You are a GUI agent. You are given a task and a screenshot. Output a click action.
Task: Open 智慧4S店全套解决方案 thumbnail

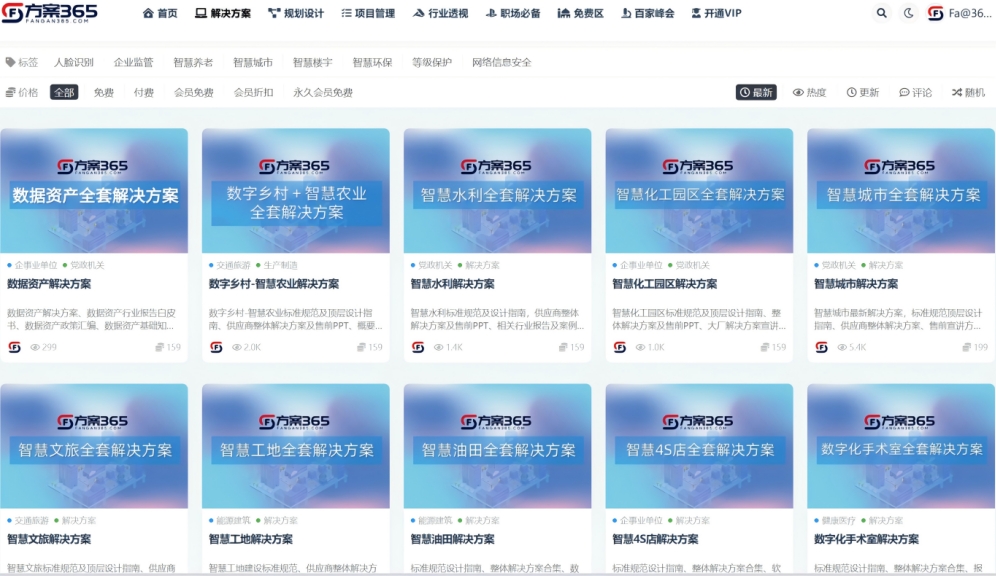[x=699, y=446]
